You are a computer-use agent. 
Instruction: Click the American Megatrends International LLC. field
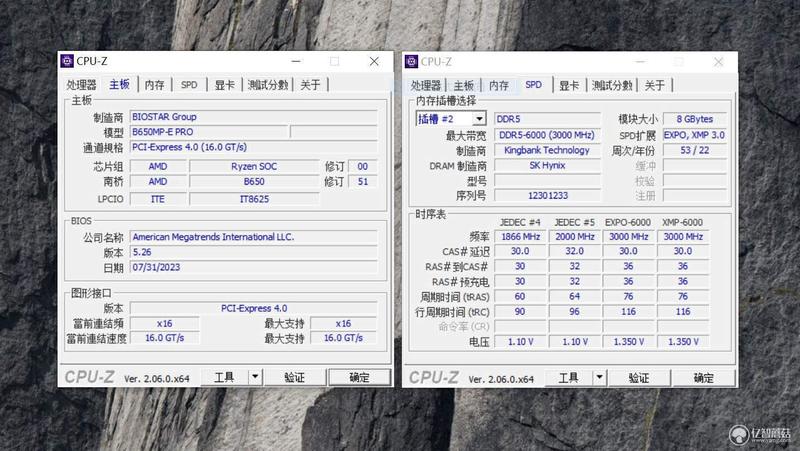[254, 237]
